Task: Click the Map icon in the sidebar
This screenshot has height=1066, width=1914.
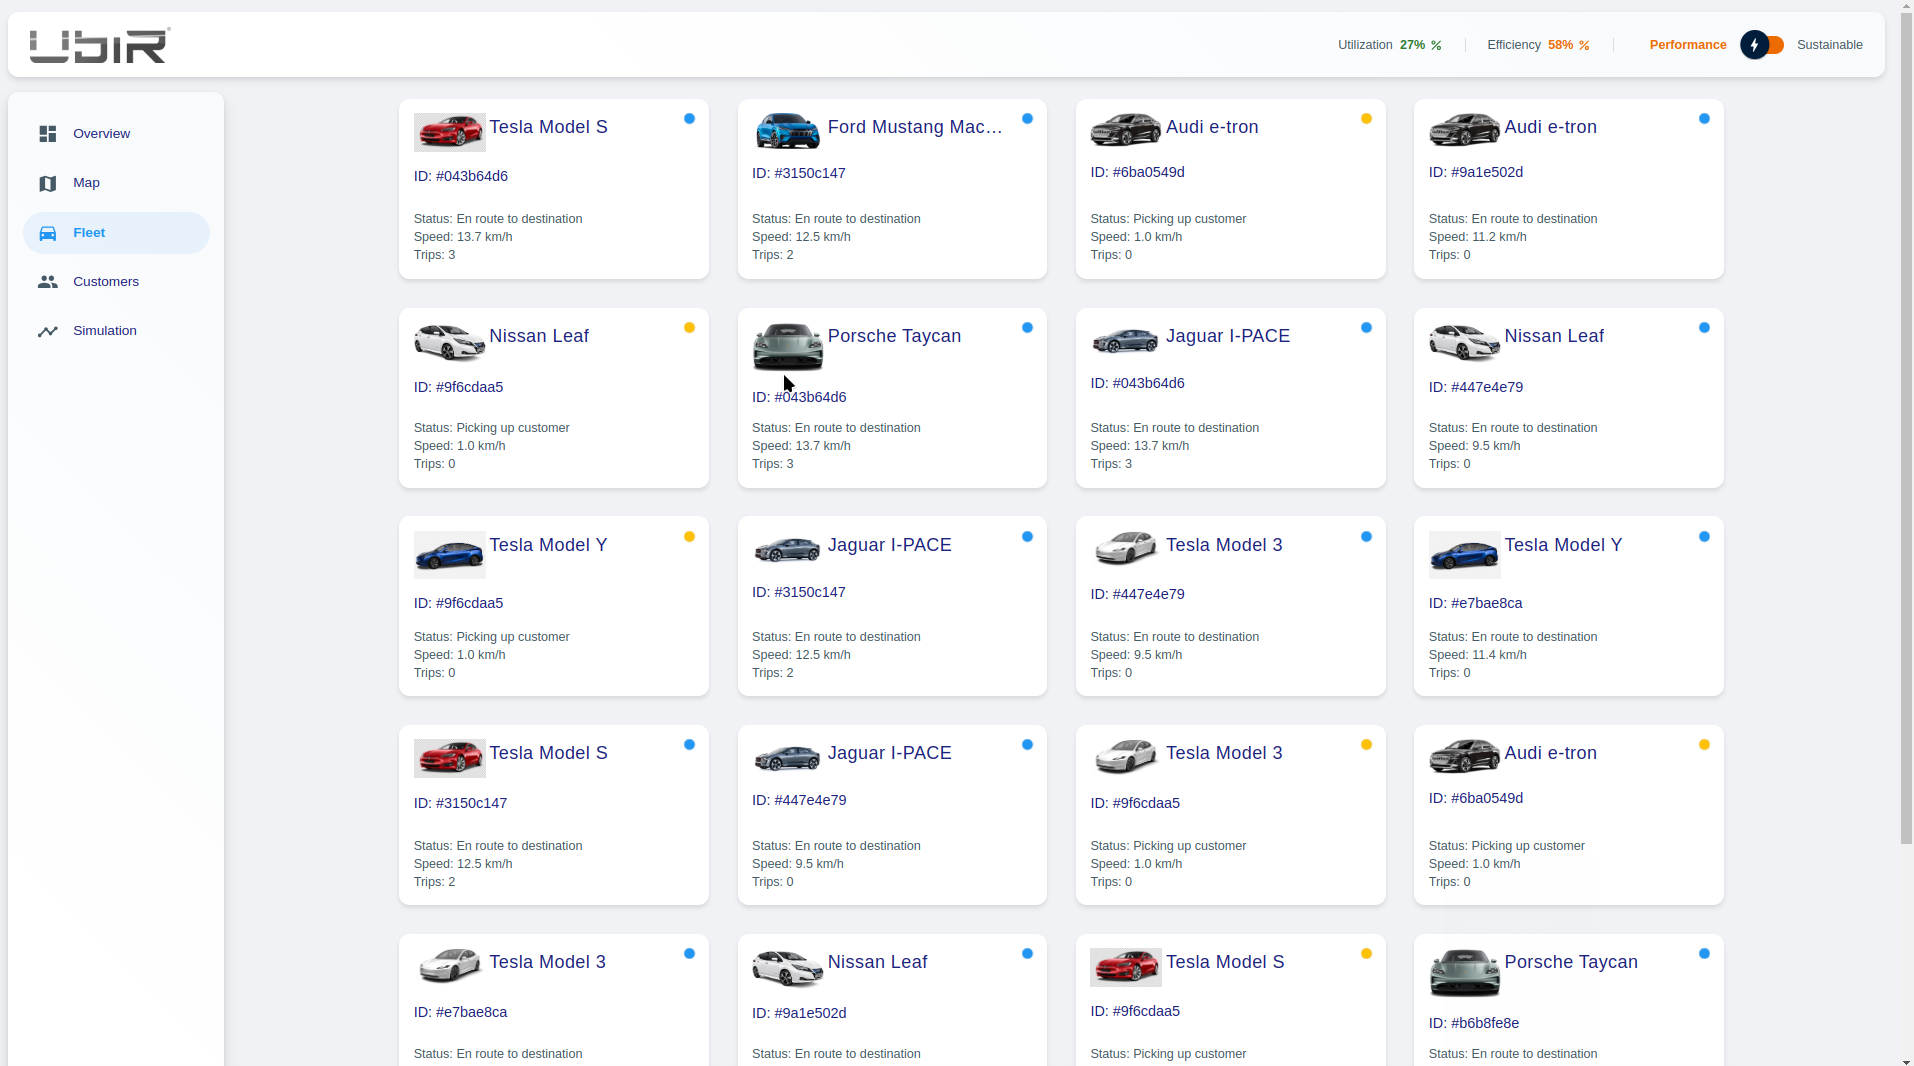Action: tap(47, 183)
